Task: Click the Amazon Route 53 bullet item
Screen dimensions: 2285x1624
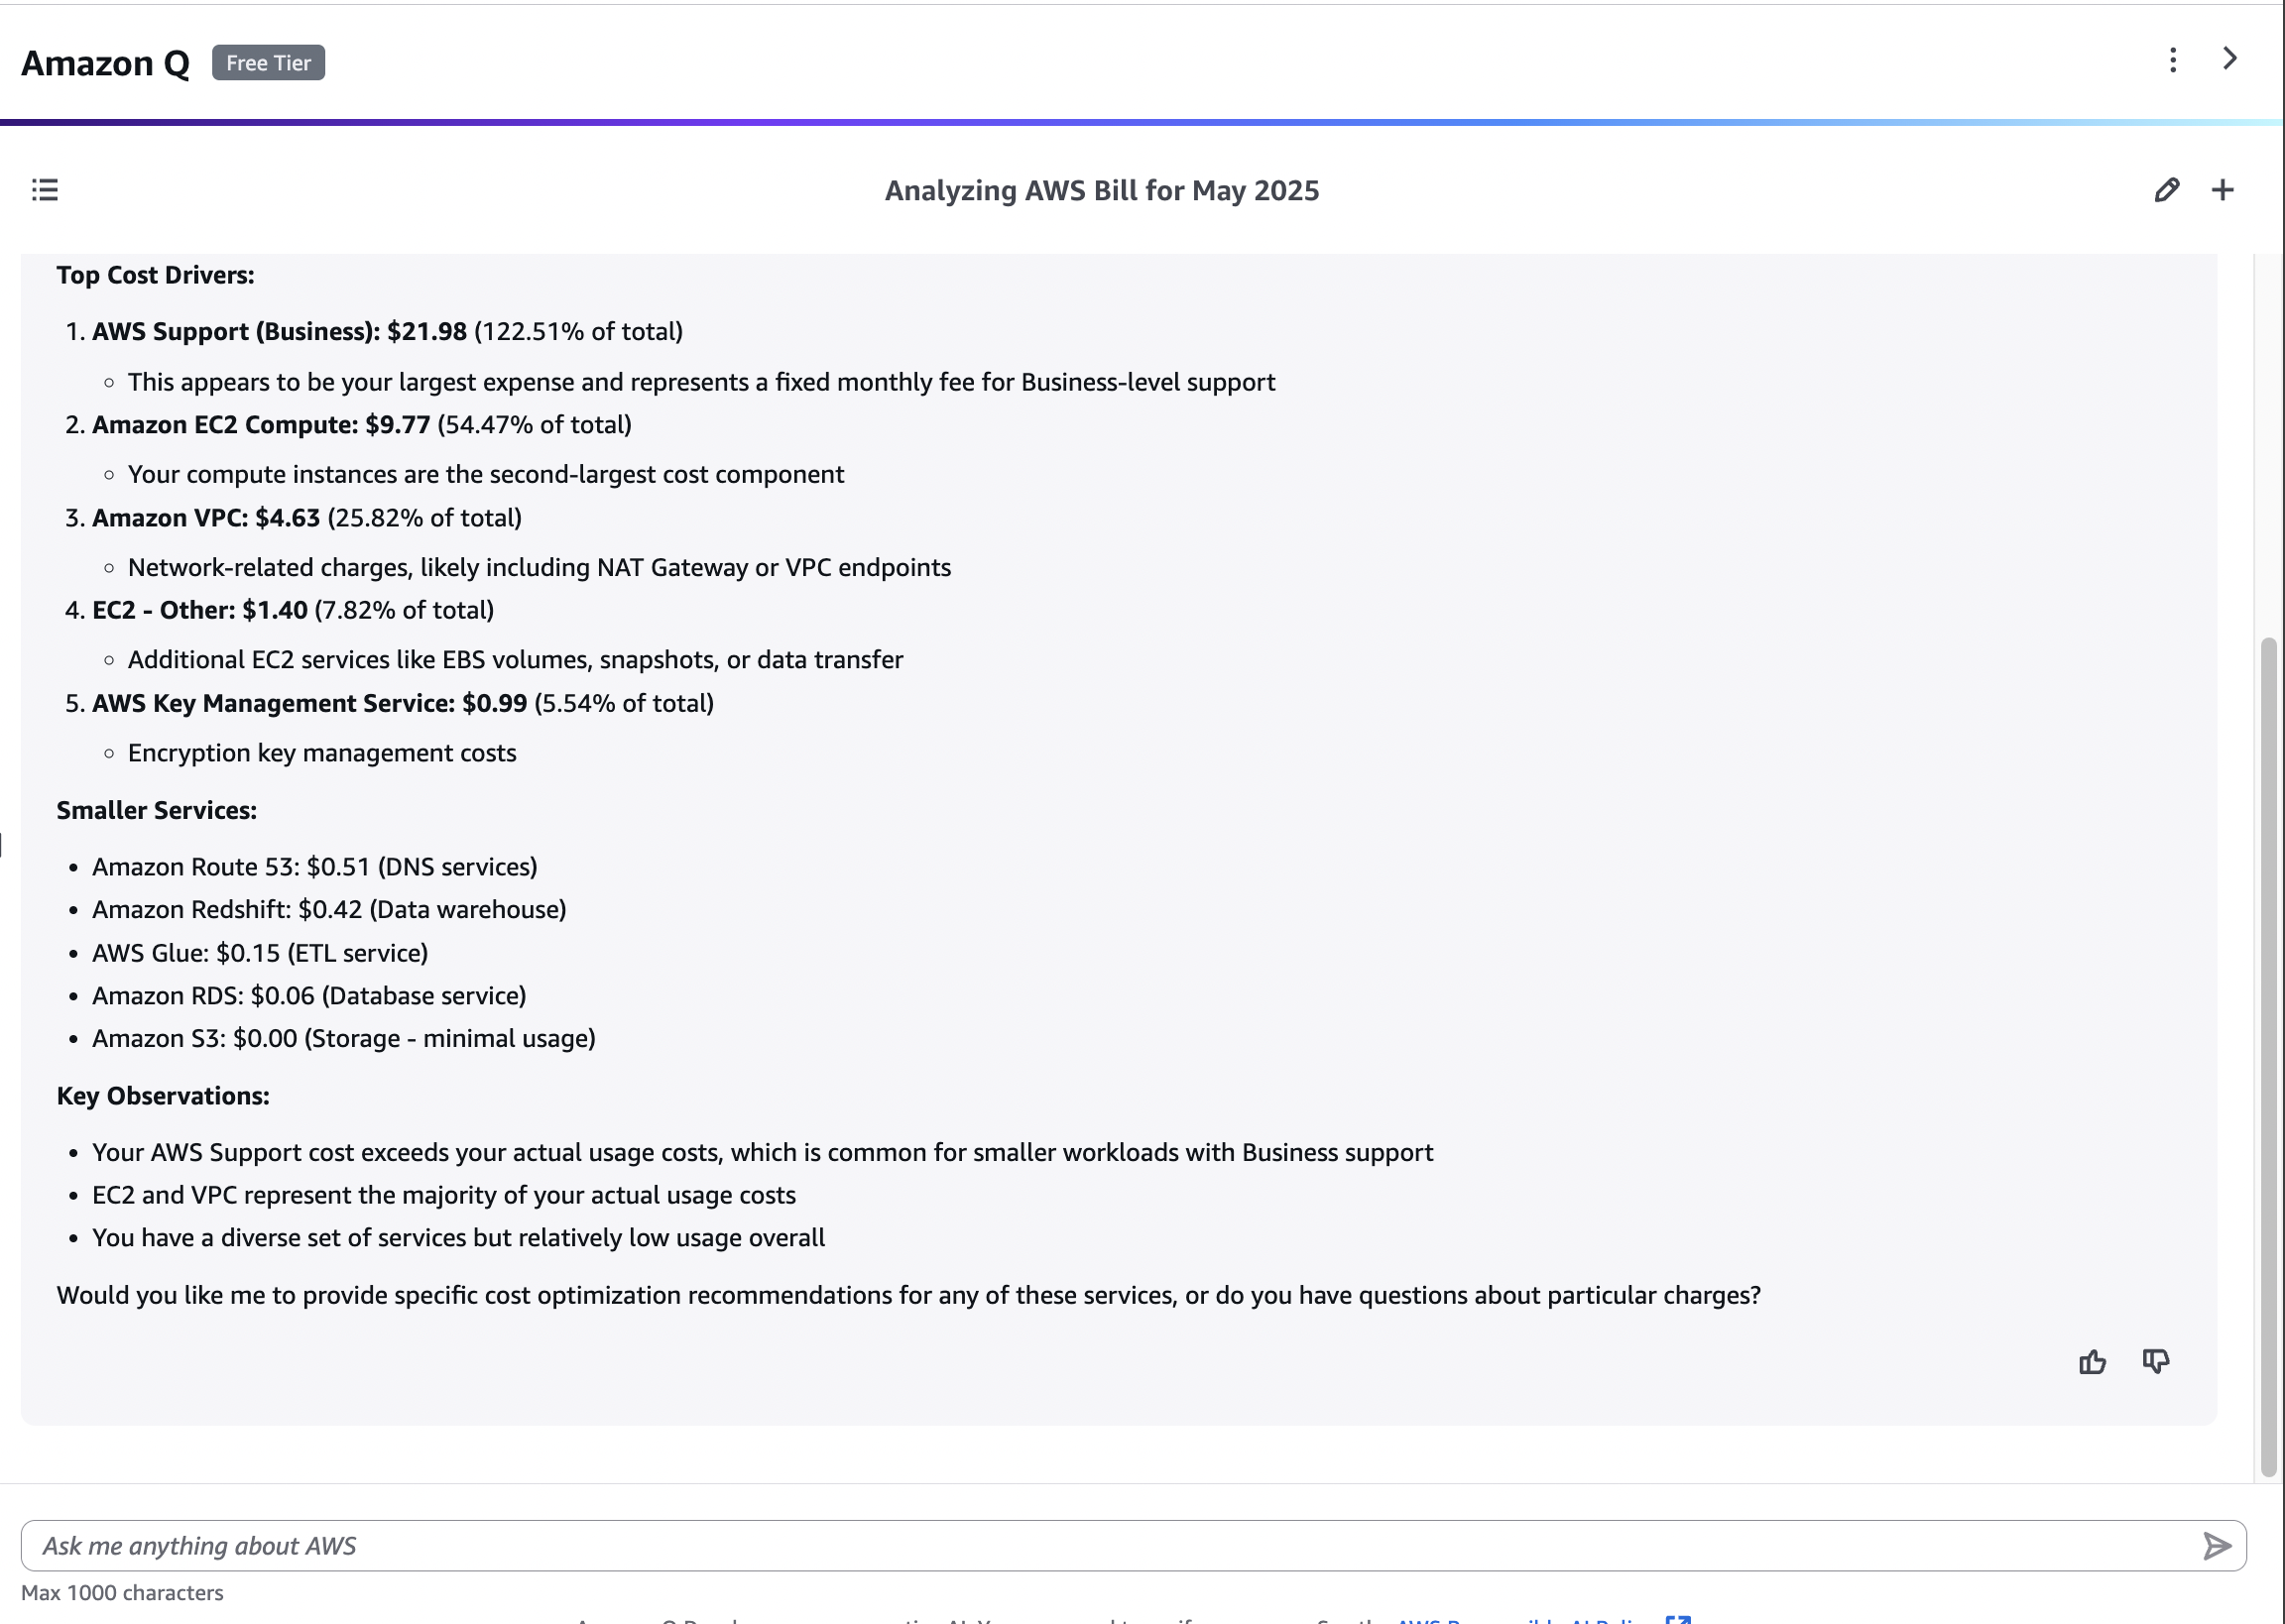Action: (314, 867)
